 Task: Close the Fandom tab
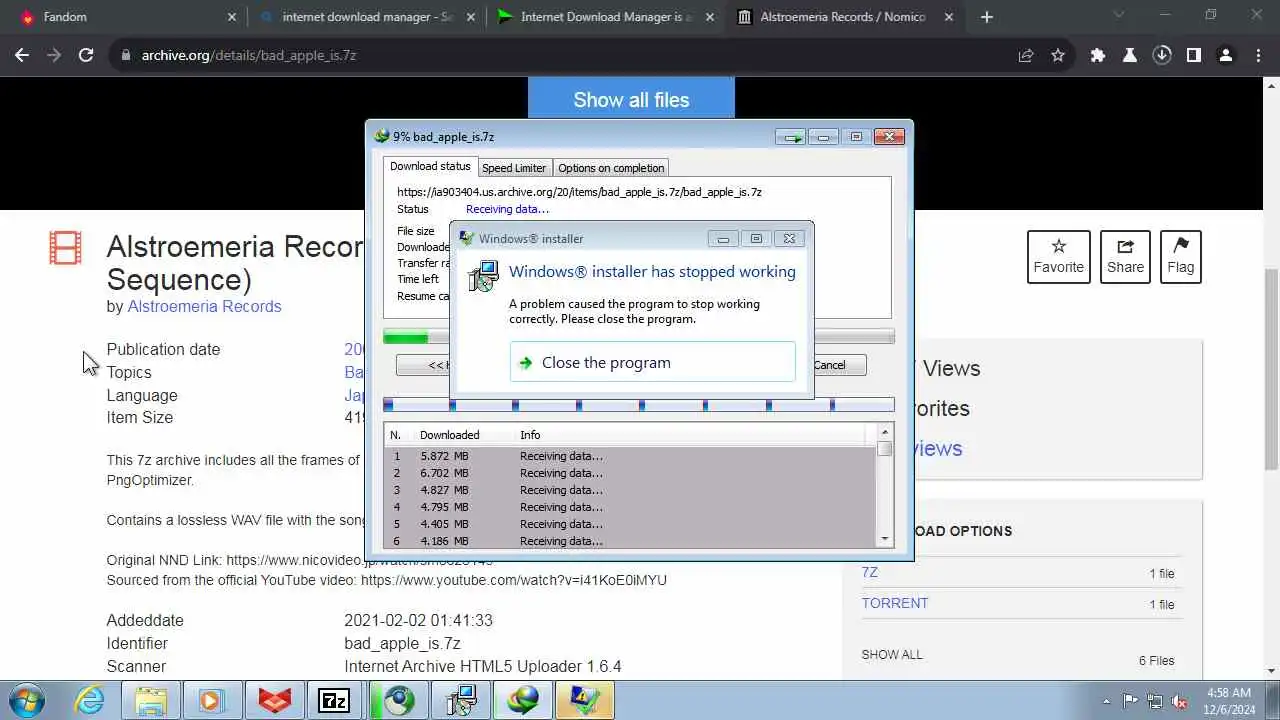tap(232, 17)
